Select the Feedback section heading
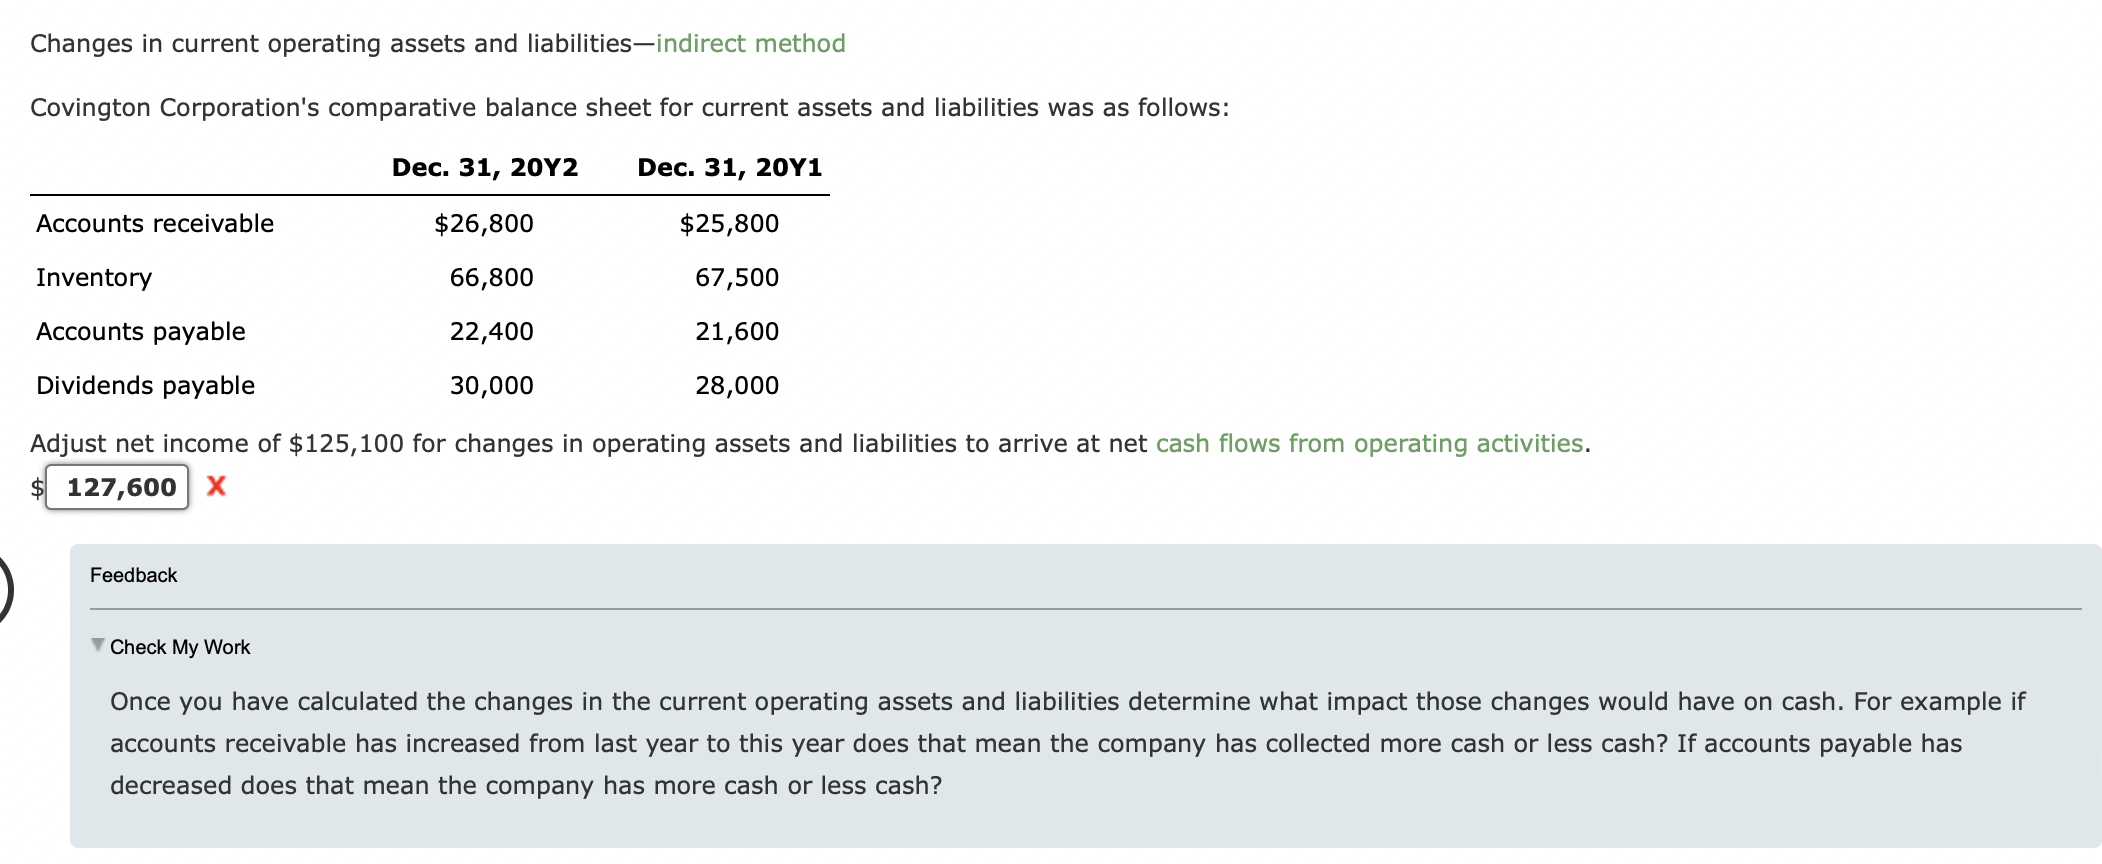Image resolution: width=2102 pixels, height=864 pixels. [x=133, y=575]
